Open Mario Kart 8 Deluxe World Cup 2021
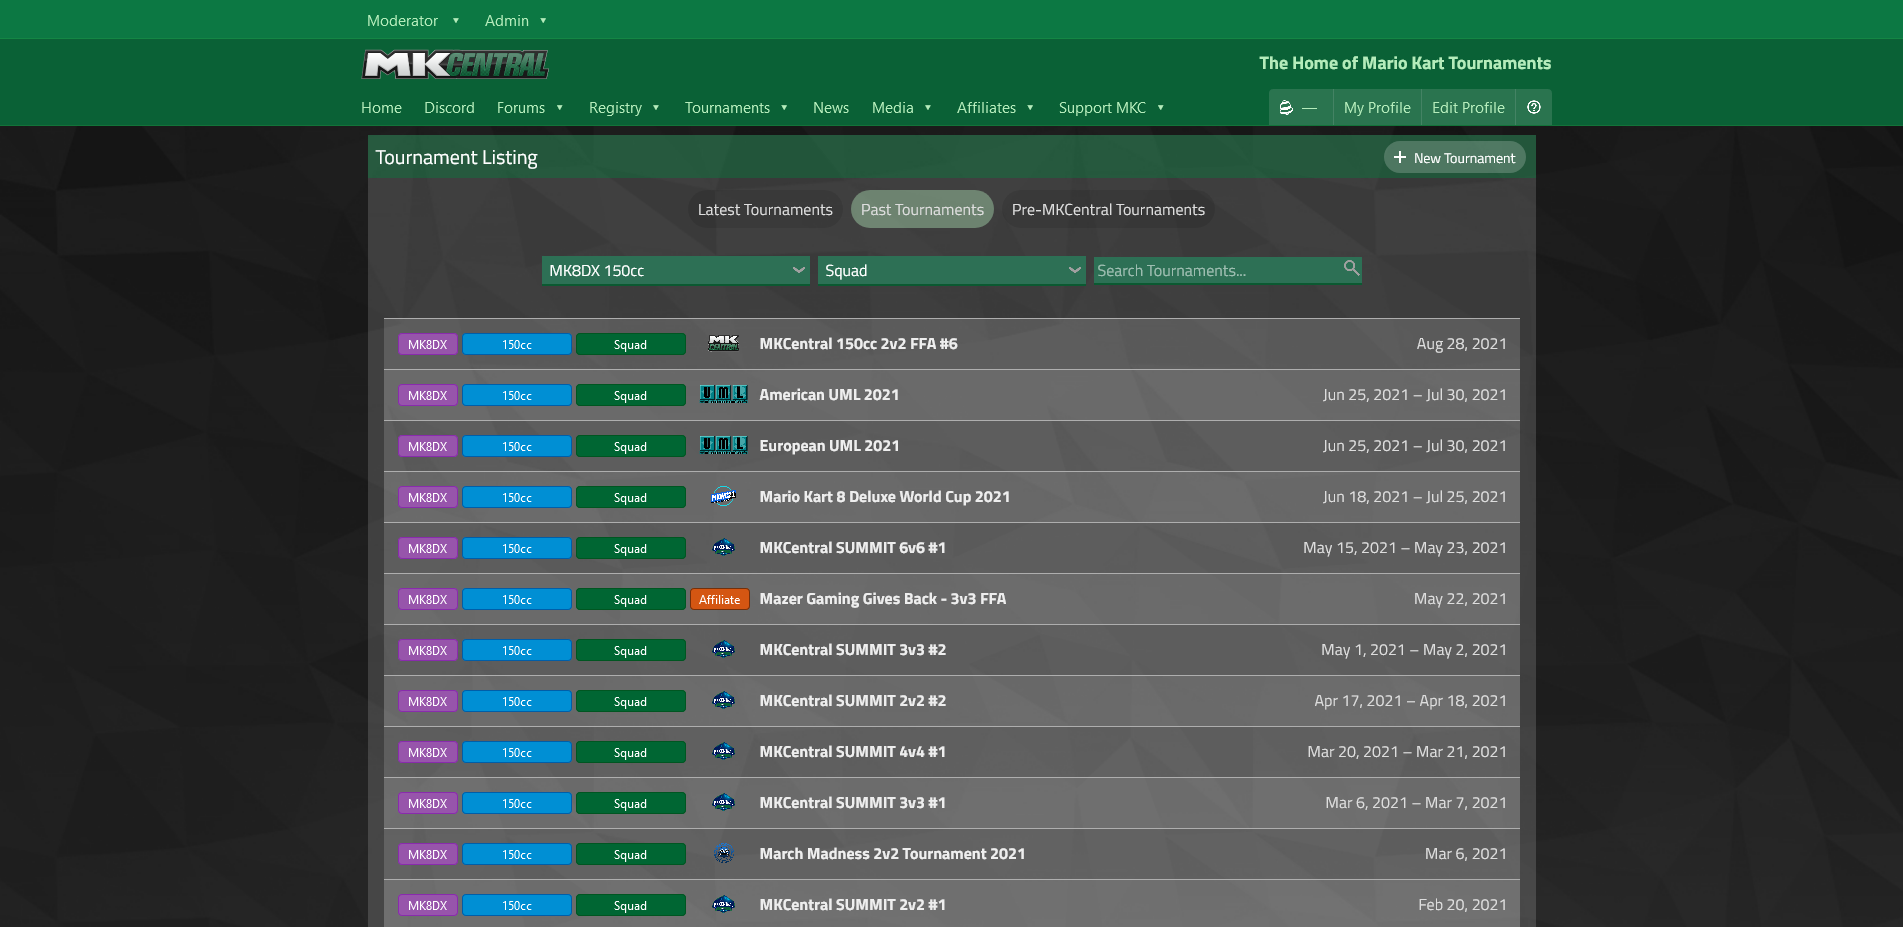1903x927 pixels. (x=884, y=497)
